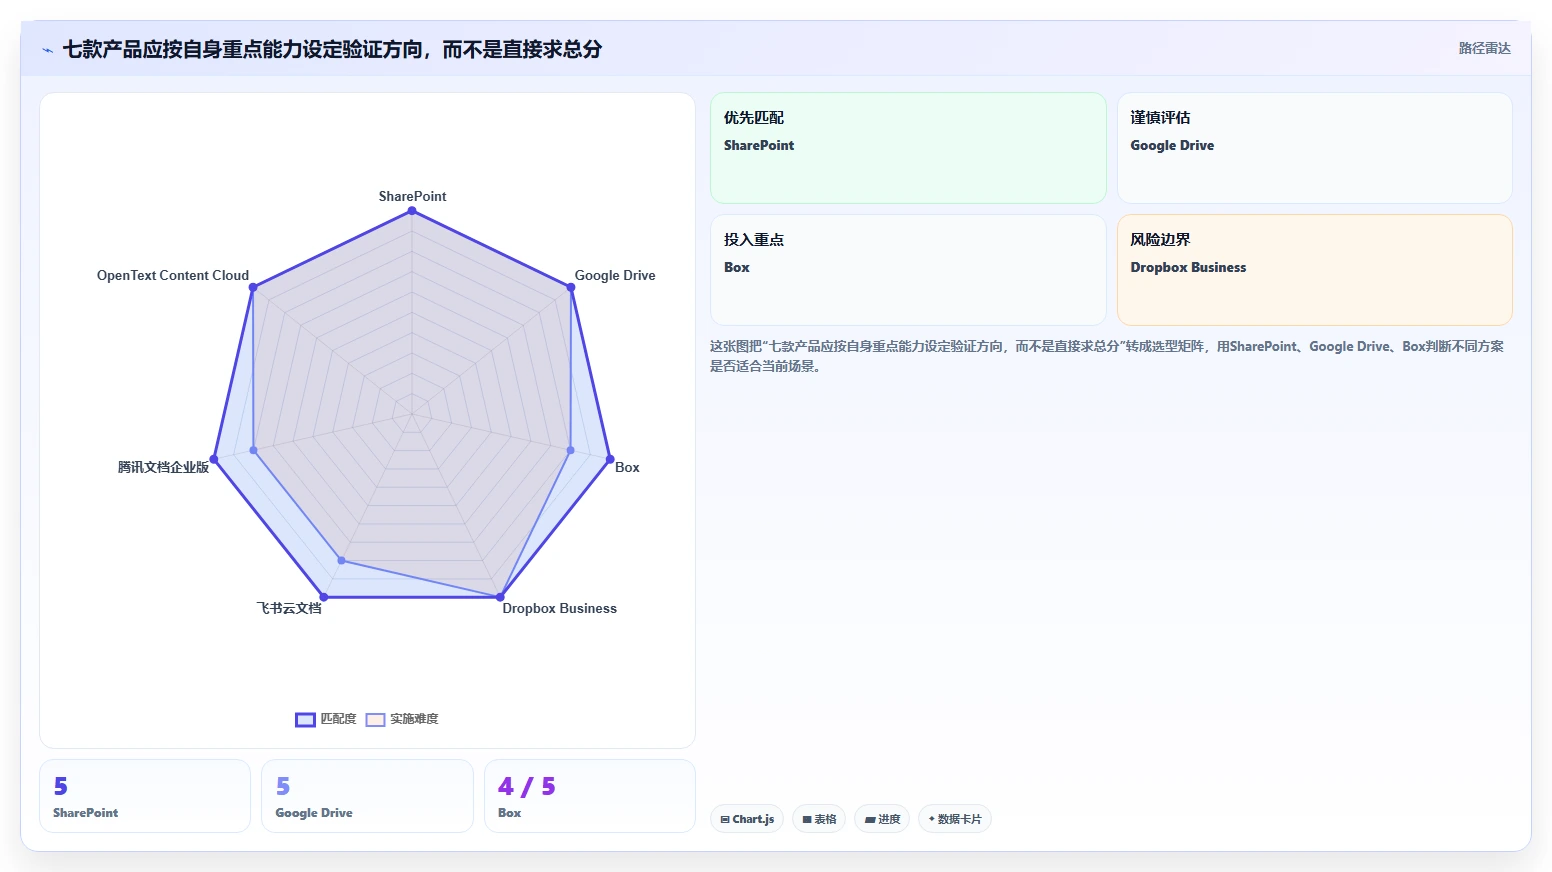Click the OpenText Content Cloud radar vertex
Viewport: 1552px width, 872px height.
pyautogui.click(x=253, y=287)
